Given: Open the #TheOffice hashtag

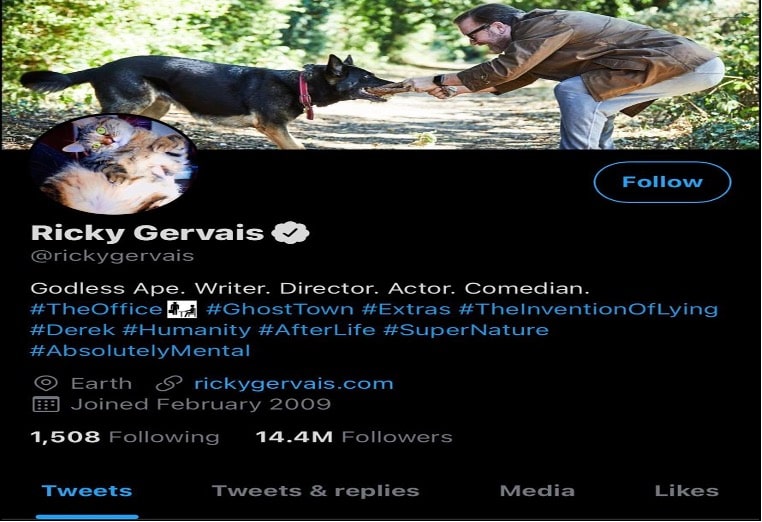Looking at the screenshot, I should [x=96, y=309].
